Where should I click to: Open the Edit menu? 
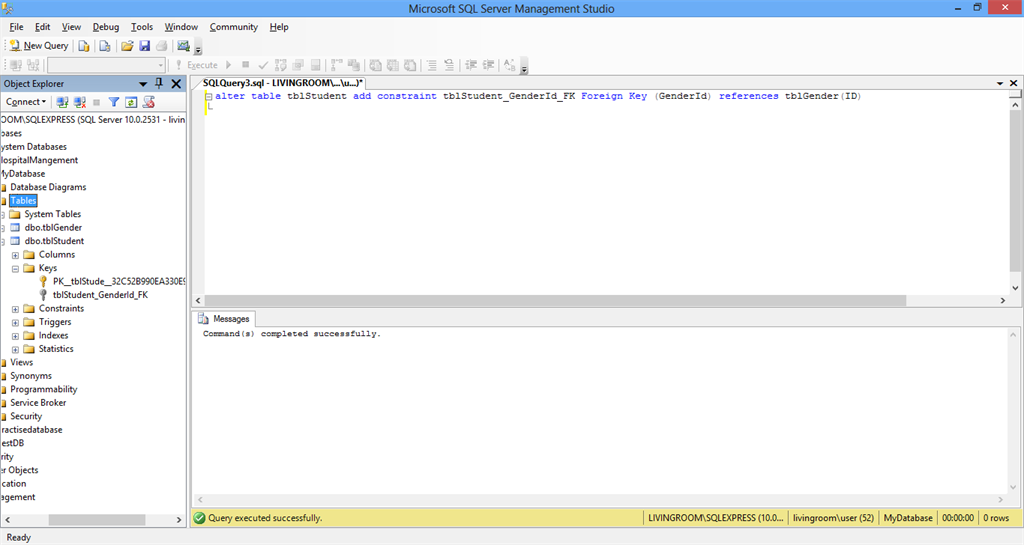pos(42,27)
